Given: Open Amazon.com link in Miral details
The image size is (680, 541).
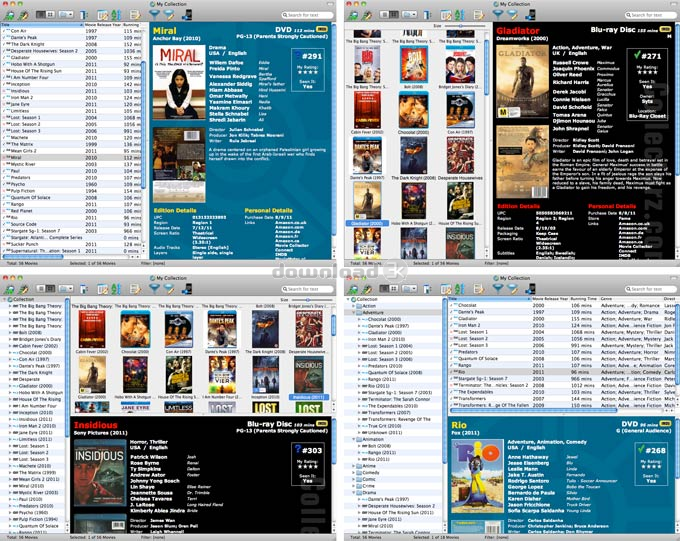Looking at the screenshot, I should click(x=289, y=227).
